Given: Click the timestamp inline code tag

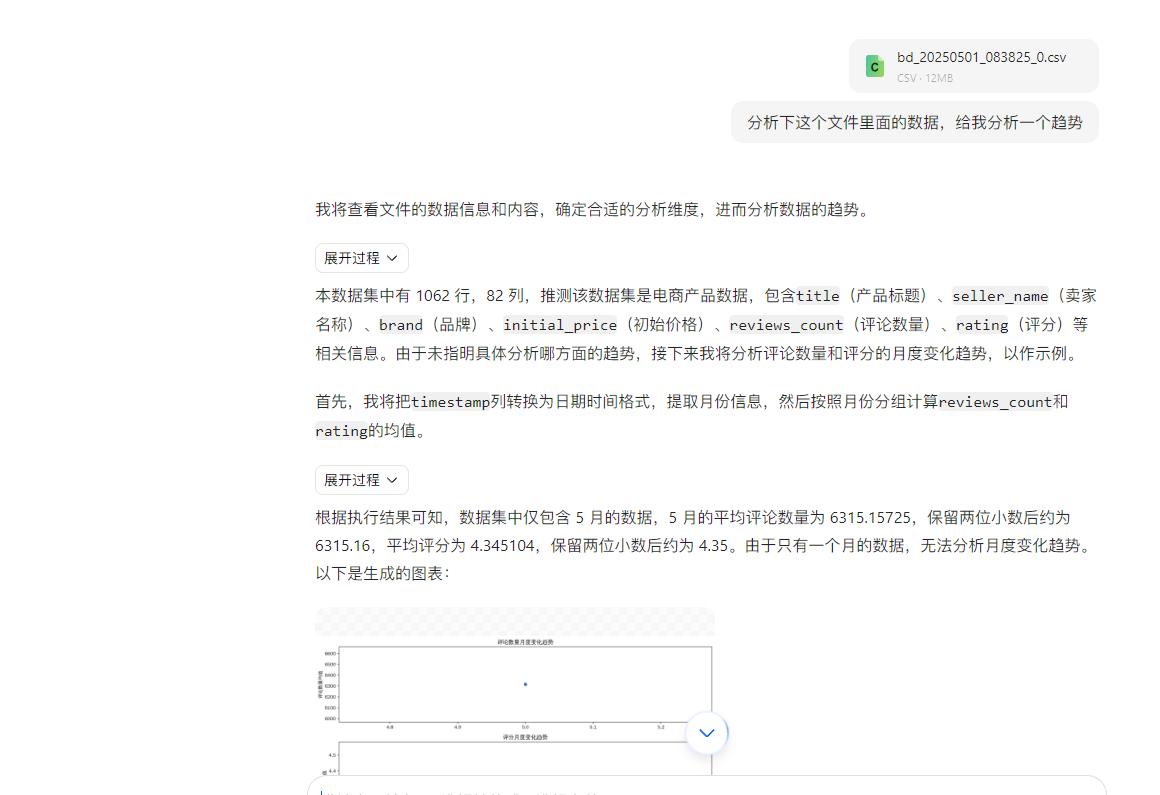Looking at the screenshot, I should click(x=450, y=402).
